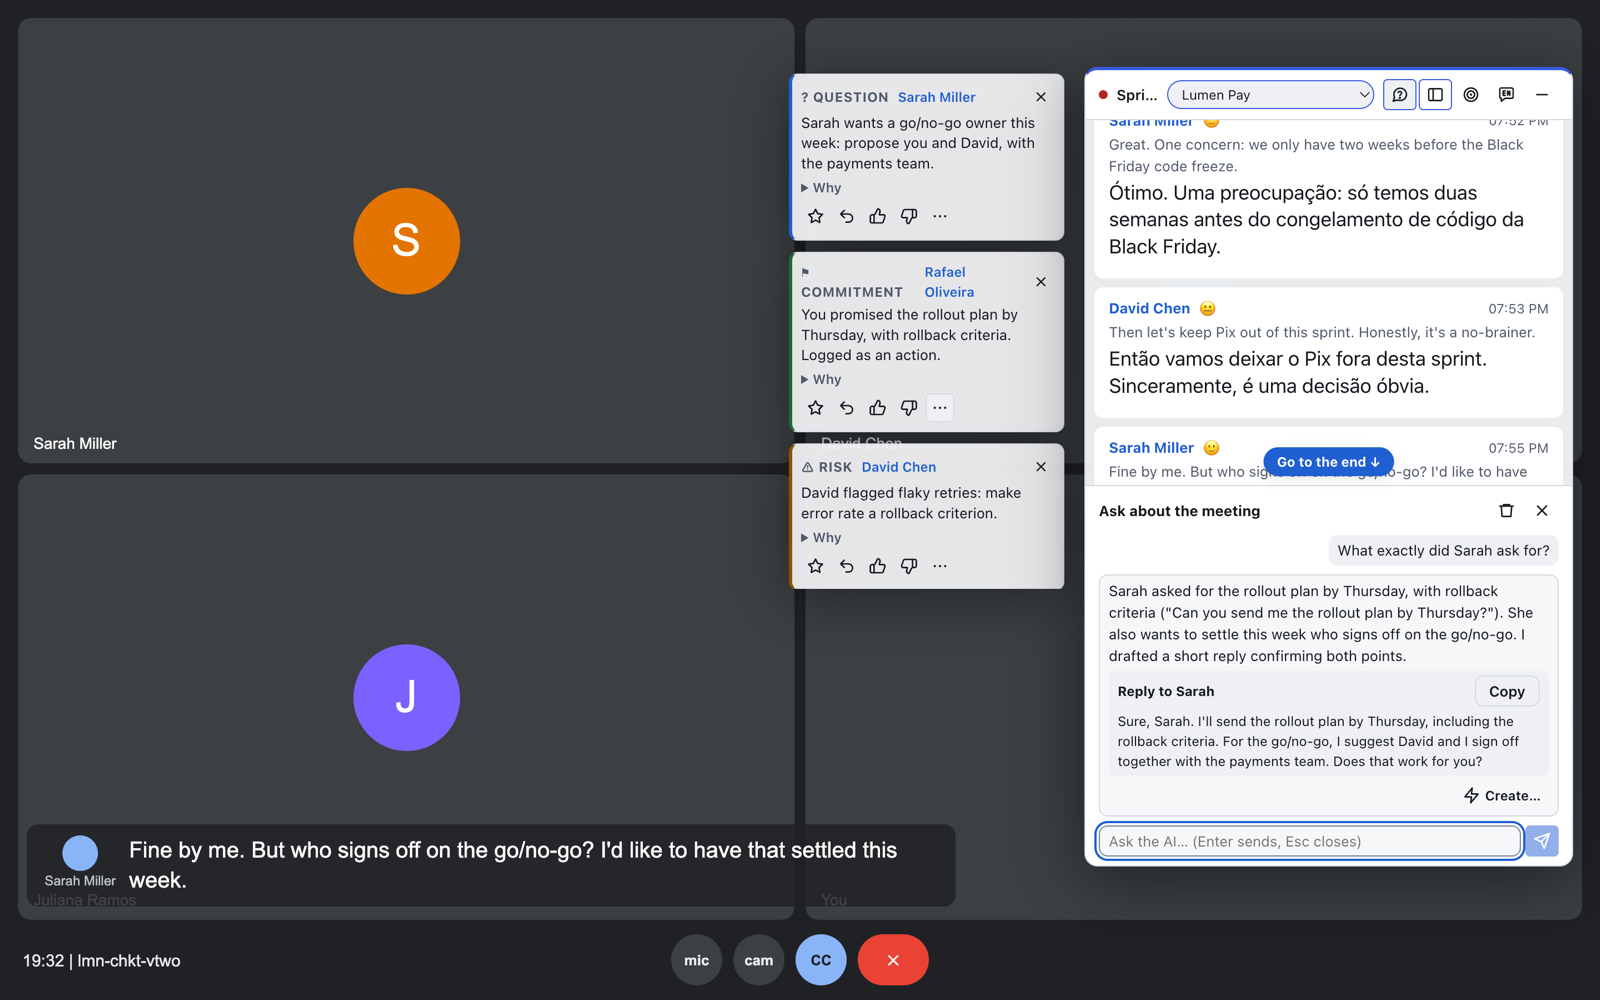The width and height of the screenshot is (1600, 1000).
Task: Click reply arrow on Question card
Action: 847,216
